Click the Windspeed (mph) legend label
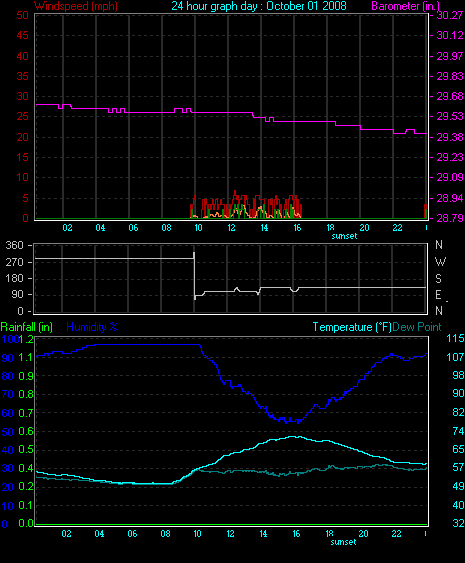Image resolution: width=465 pixels, height=563 pixels. 76,6
